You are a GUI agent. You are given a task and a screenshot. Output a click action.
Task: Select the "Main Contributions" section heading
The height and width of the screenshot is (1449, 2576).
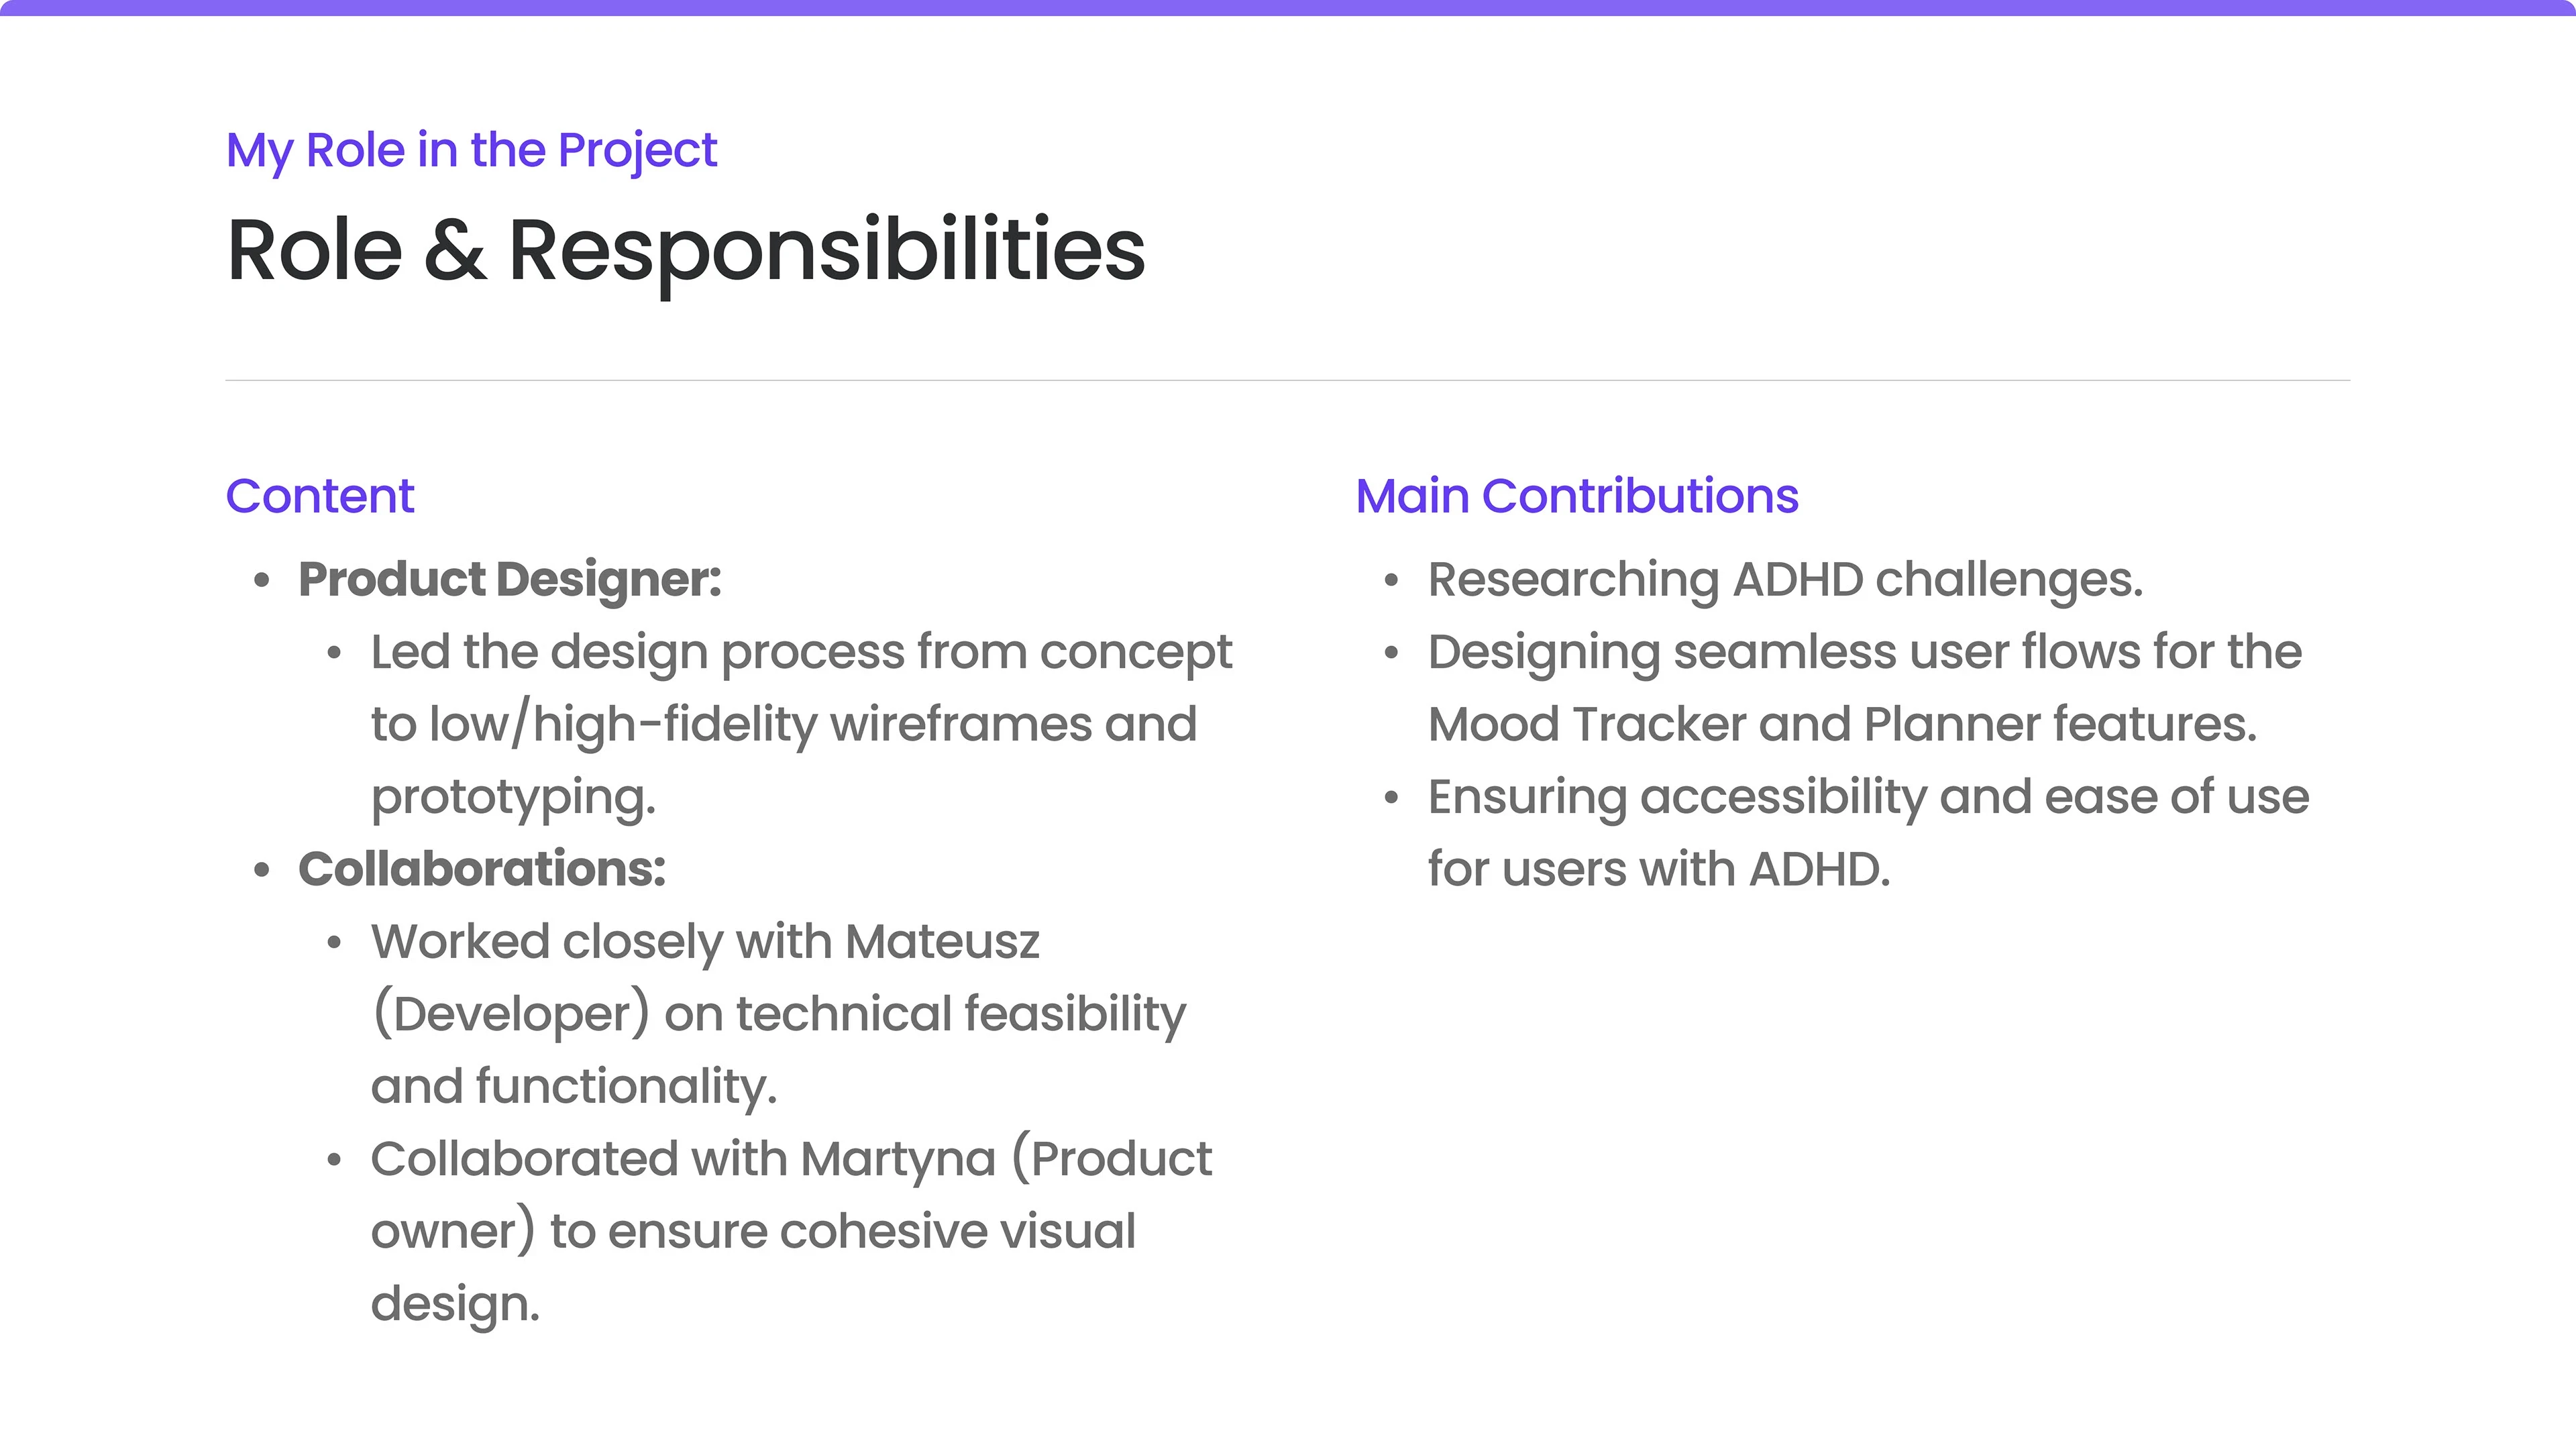pos(1577,496)
